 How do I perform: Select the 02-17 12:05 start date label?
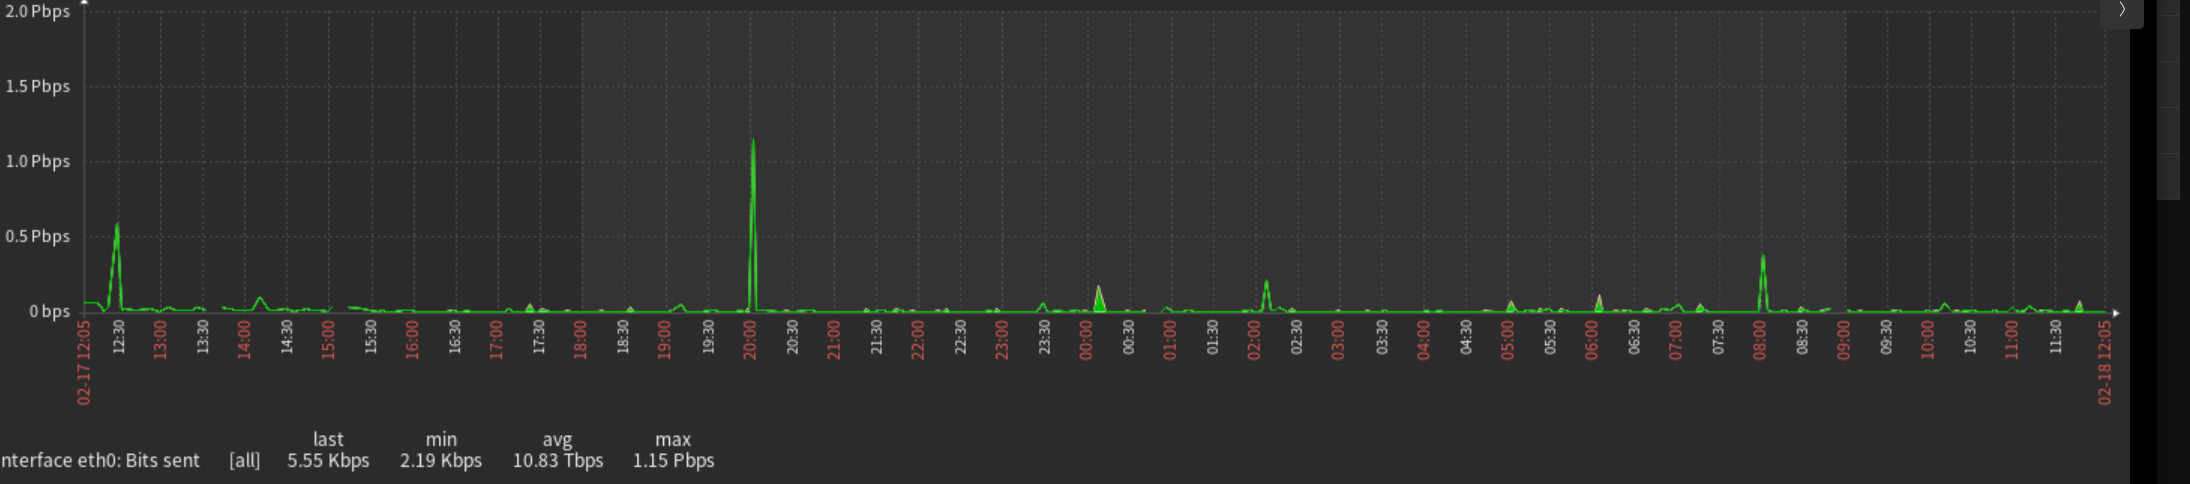point(84,362)
